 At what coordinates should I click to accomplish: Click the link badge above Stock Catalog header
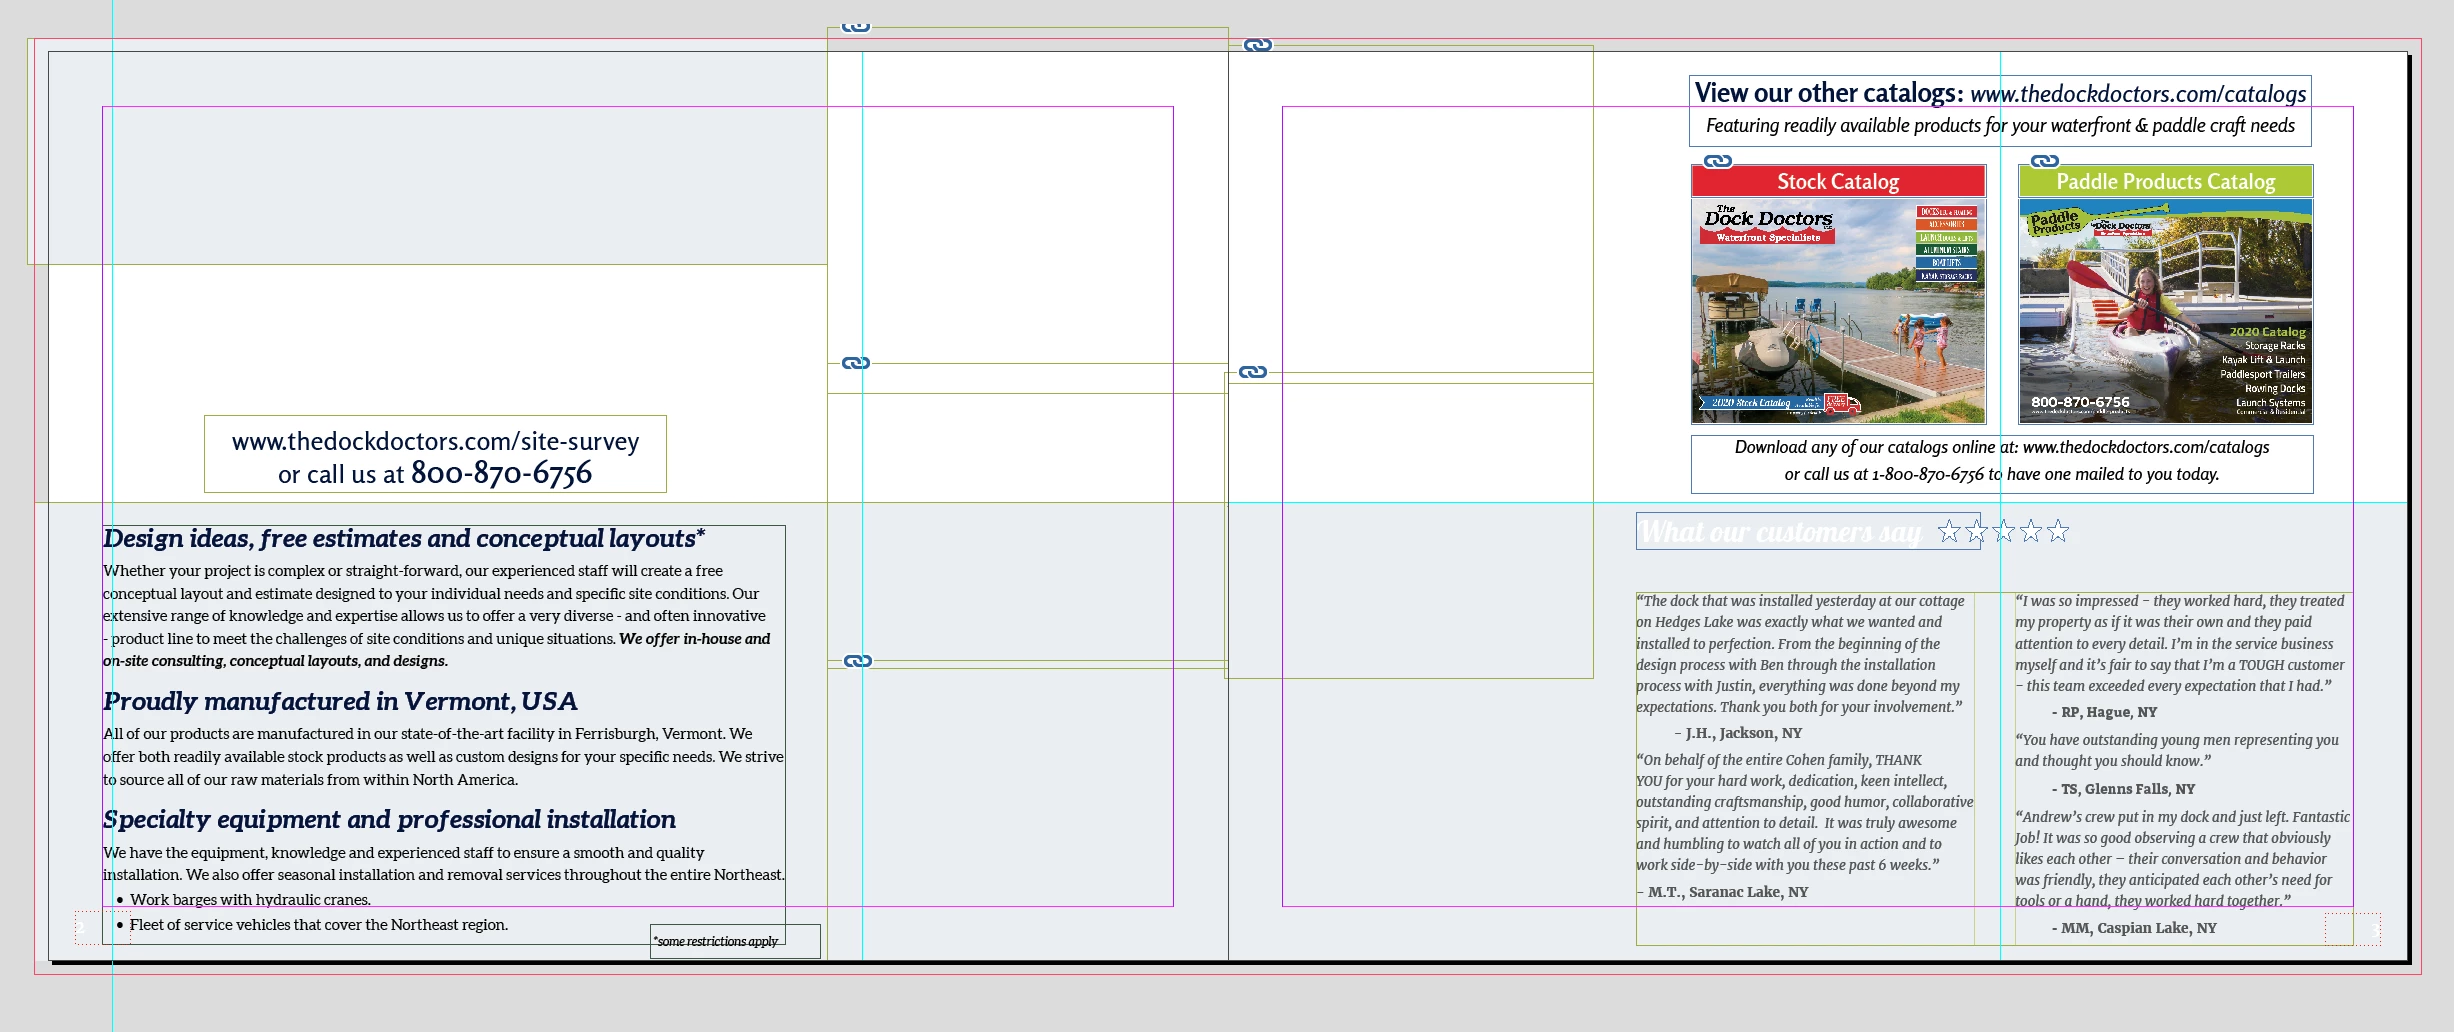(x=1717, y=161)
